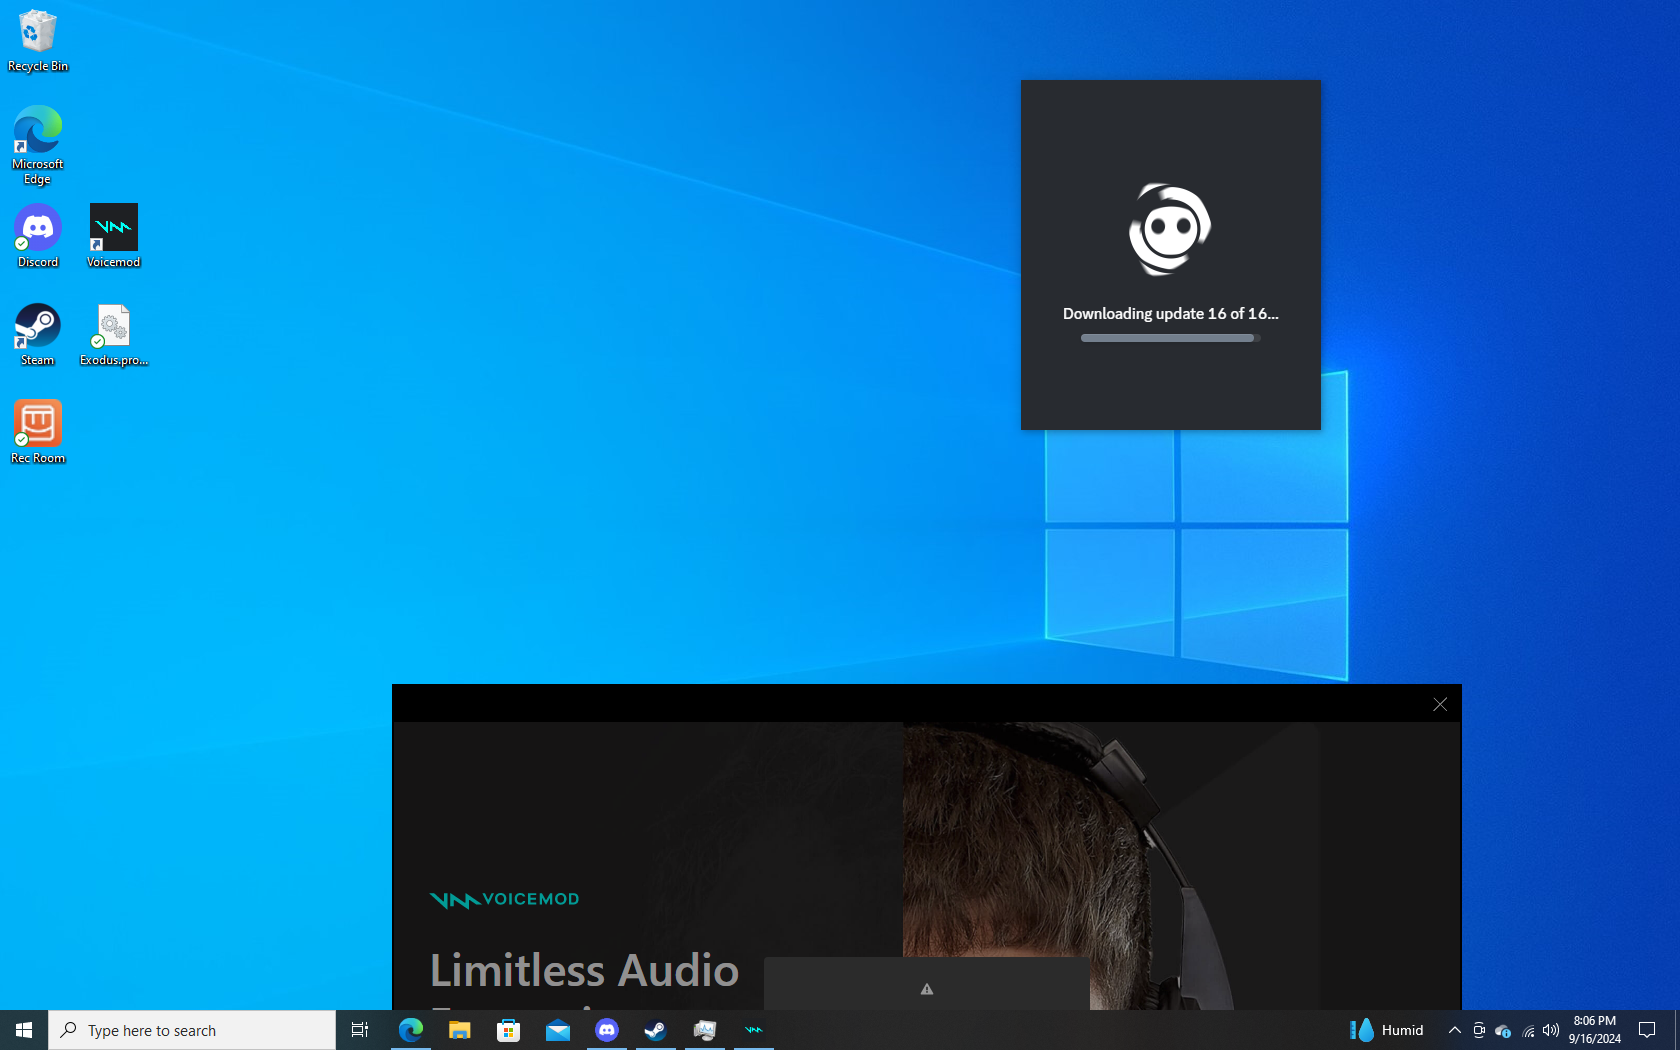Switch to Discord in the taskbar
The height and width of the screenshot is (1050, 1680).
606,1030
